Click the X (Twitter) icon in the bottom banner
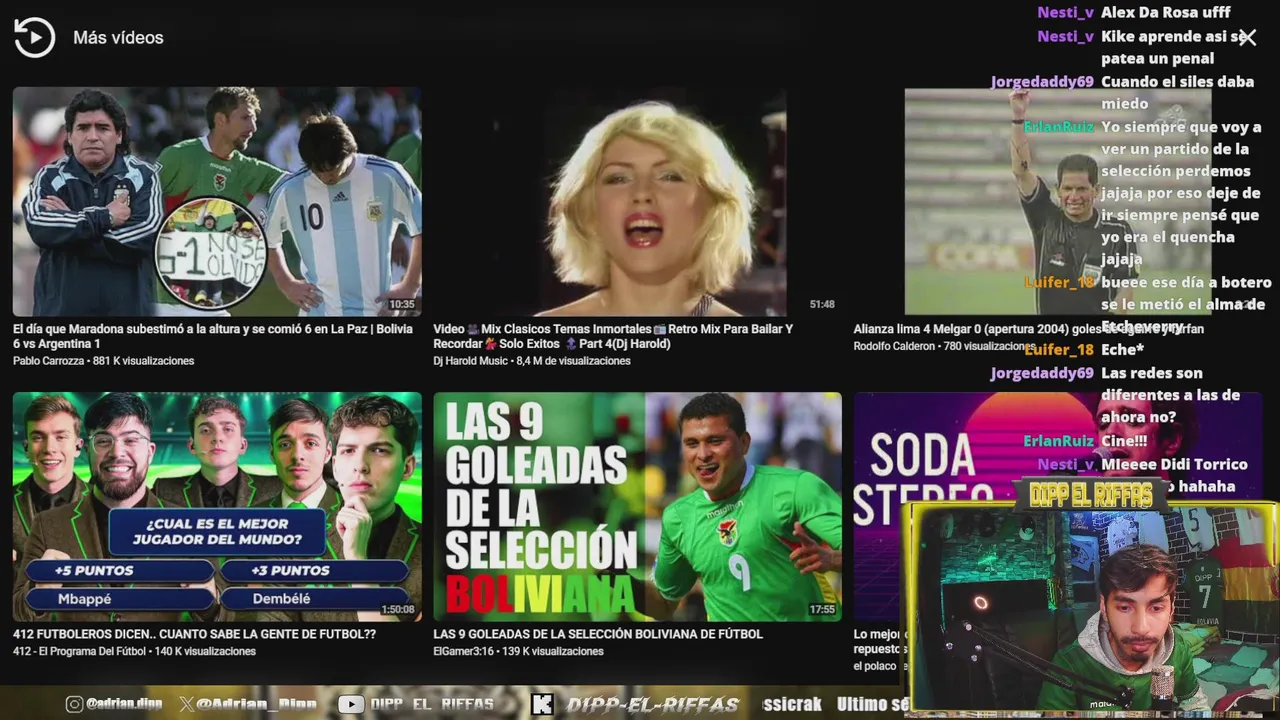Image resolution: width=1280 pixels, height=720 pixels. click(186, 704)
